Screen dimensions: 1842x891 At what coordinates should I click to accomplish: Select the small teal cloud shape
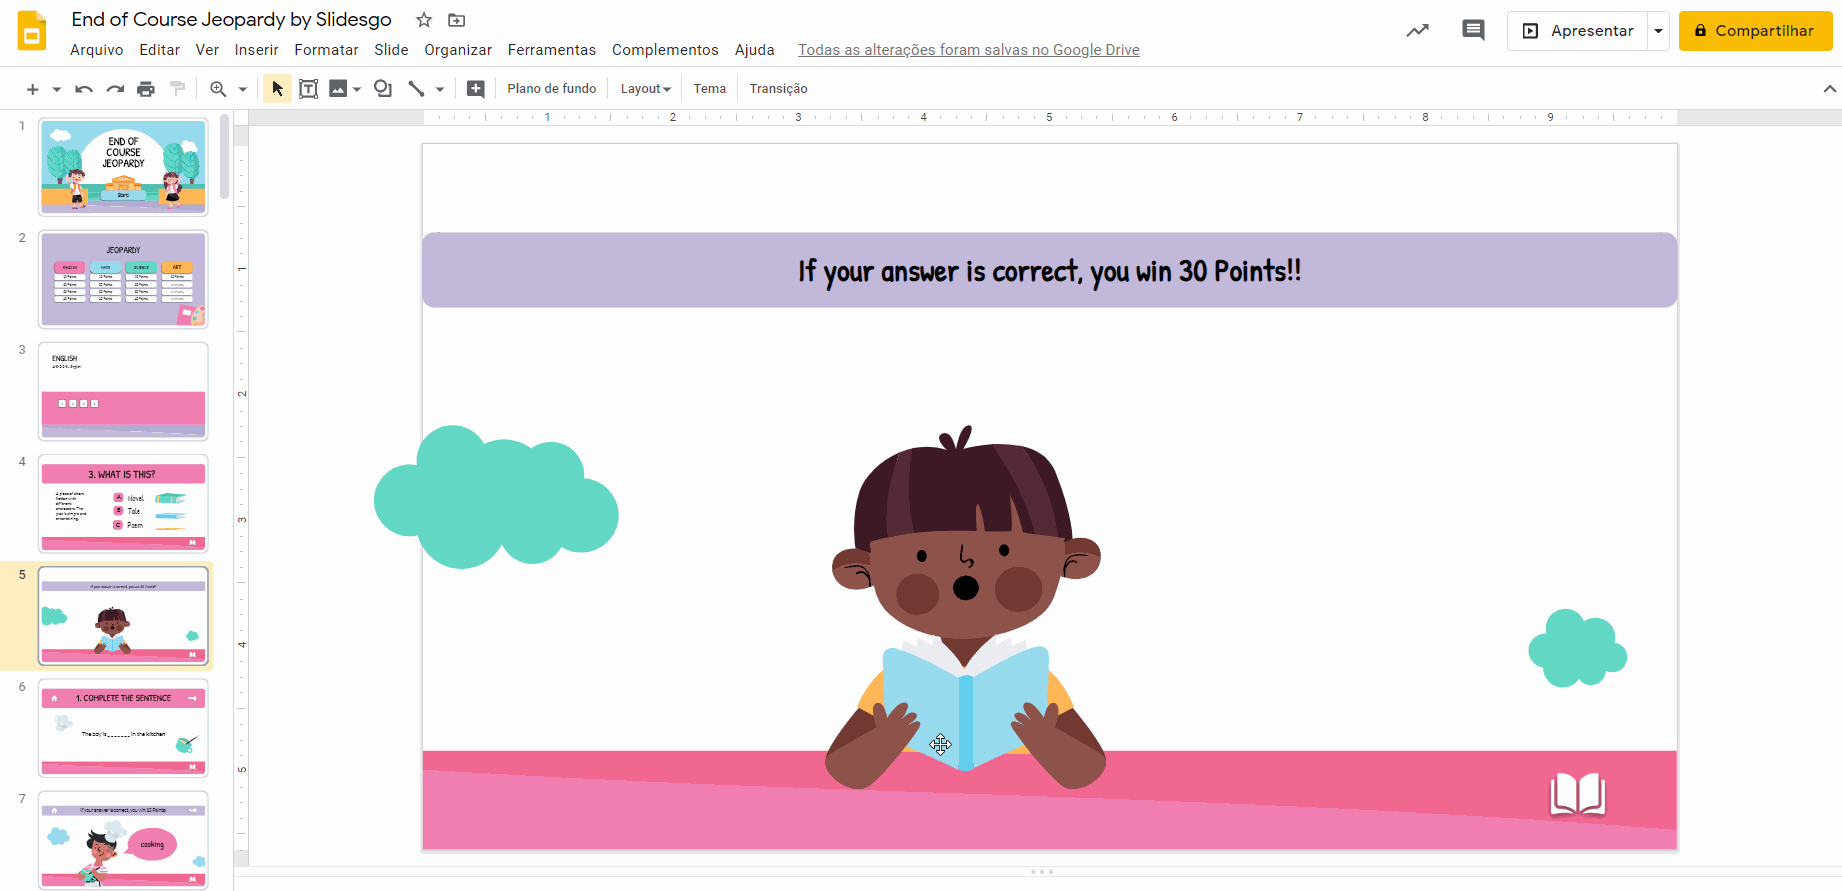(x=1578, y=648)
